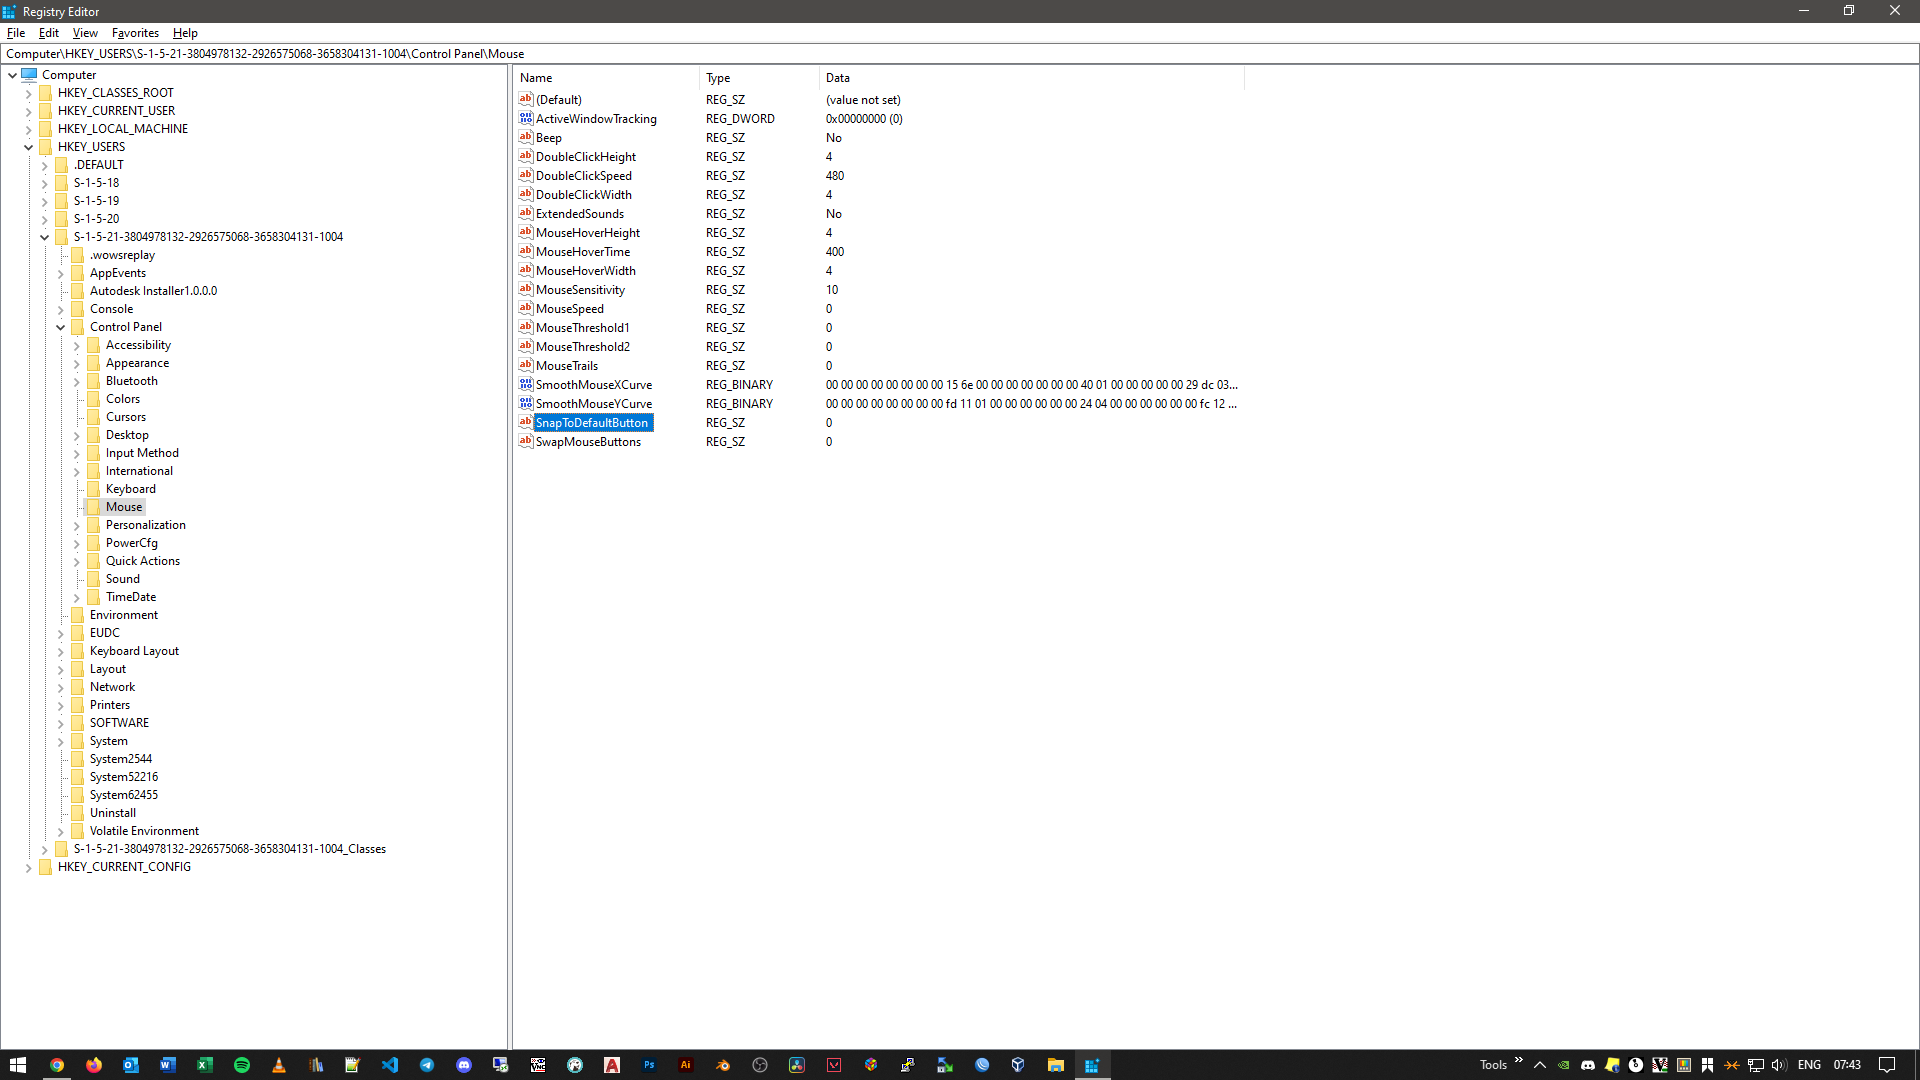Open Telegram from the taskbar
Image resolution: width=1920 pixels, height=1080 pixels.
click(427, 1065)
